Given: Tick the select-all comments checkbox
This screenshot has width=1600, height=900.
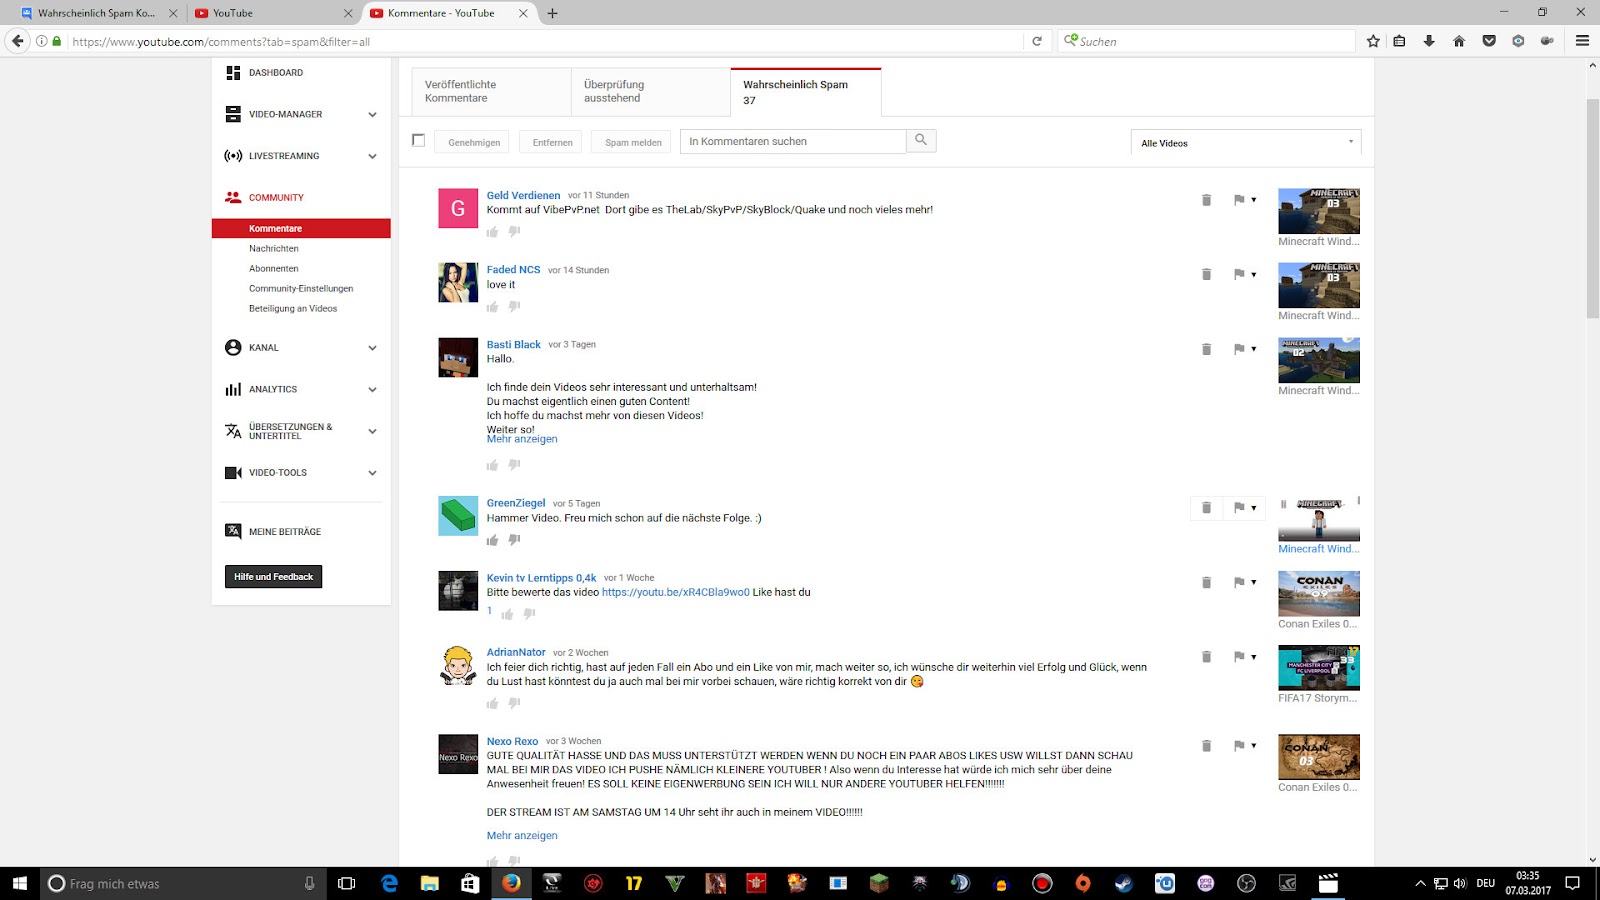Looking at the screenshot, I should [418, 141].
